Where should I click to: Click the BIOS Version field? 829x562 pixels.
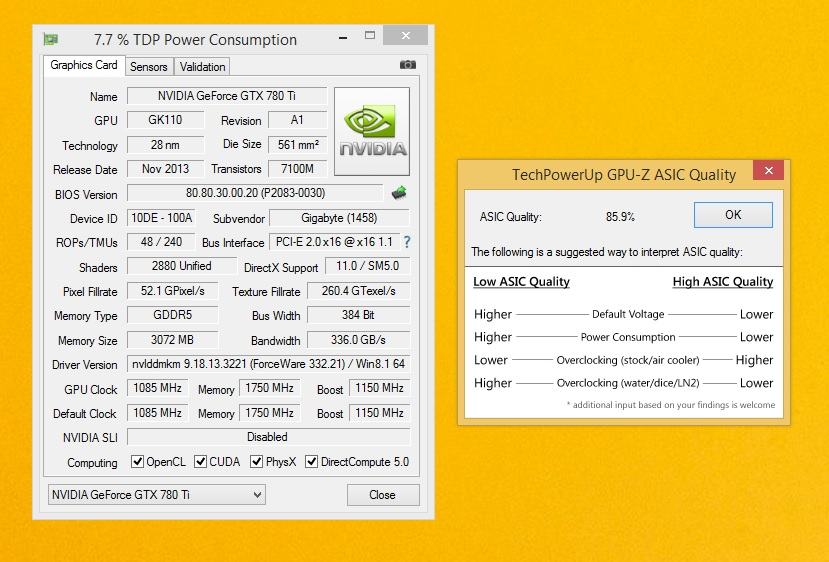click(255, 193)
